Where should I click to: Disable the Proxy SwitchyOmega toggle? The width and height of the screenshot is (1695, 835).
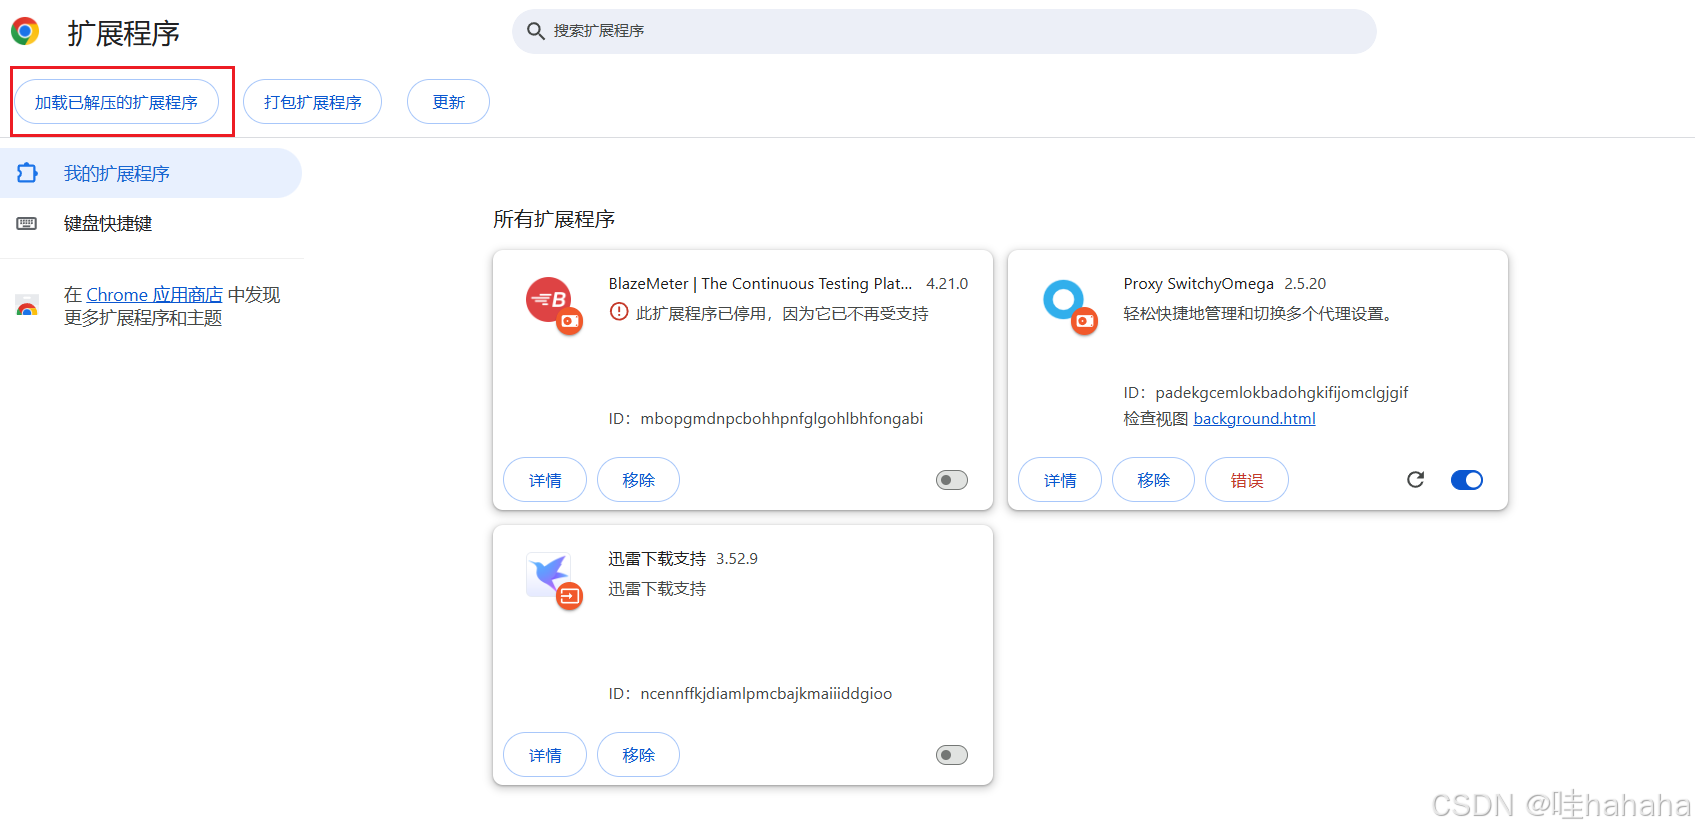[x=1467, y=480]
